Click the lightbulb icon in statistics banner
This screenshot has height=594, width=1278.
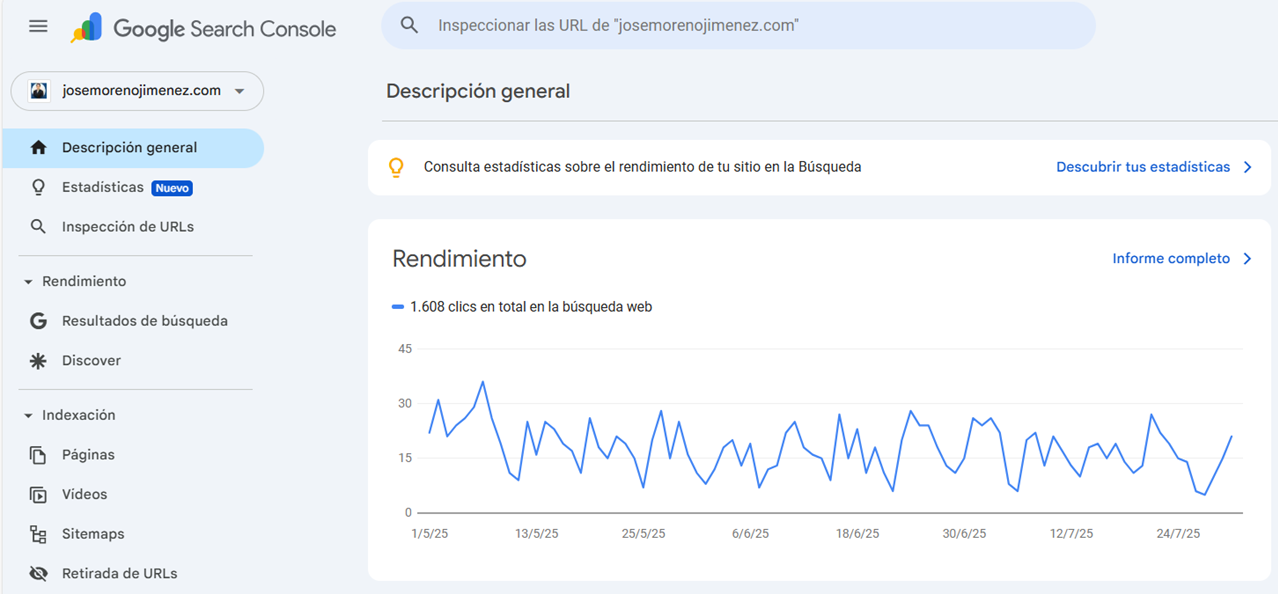(396, 167)
